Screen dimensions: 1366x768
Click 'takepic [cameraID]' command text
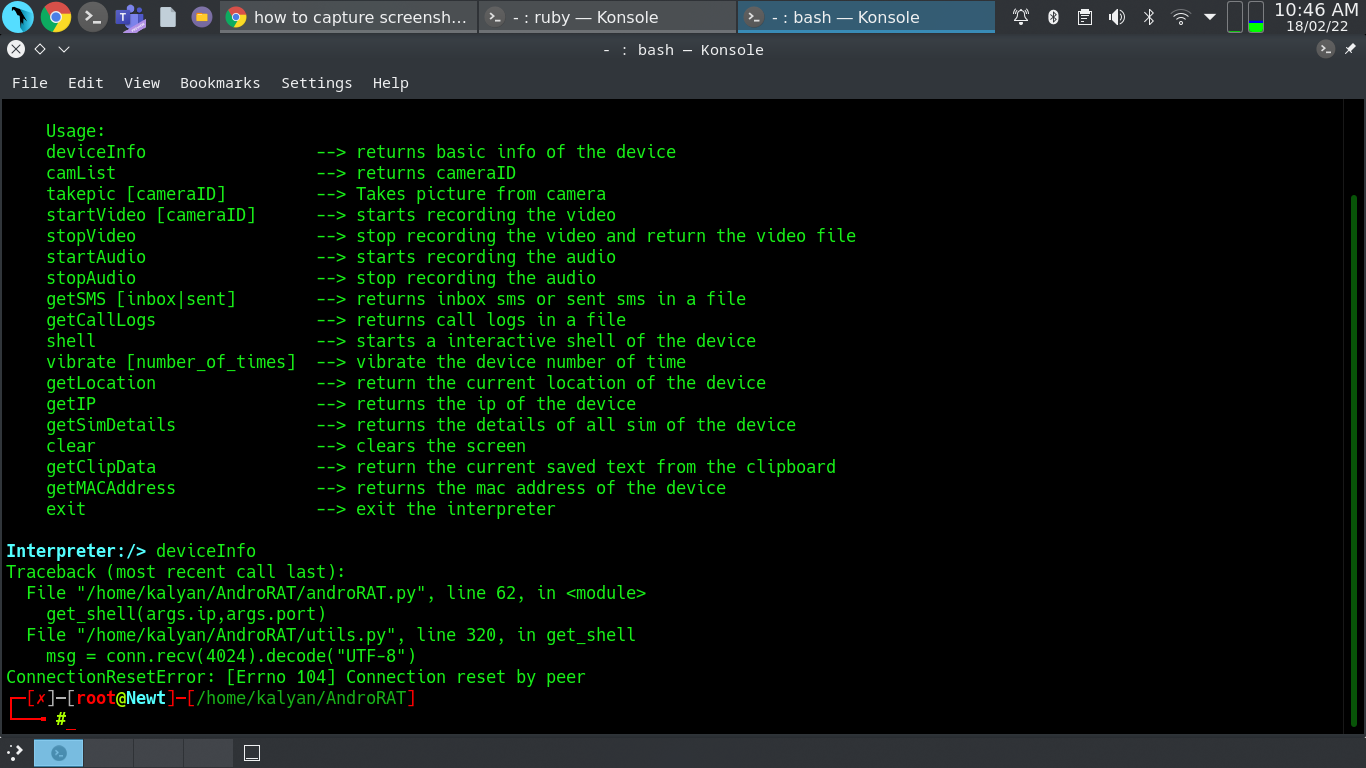click(x=136, y=194)
